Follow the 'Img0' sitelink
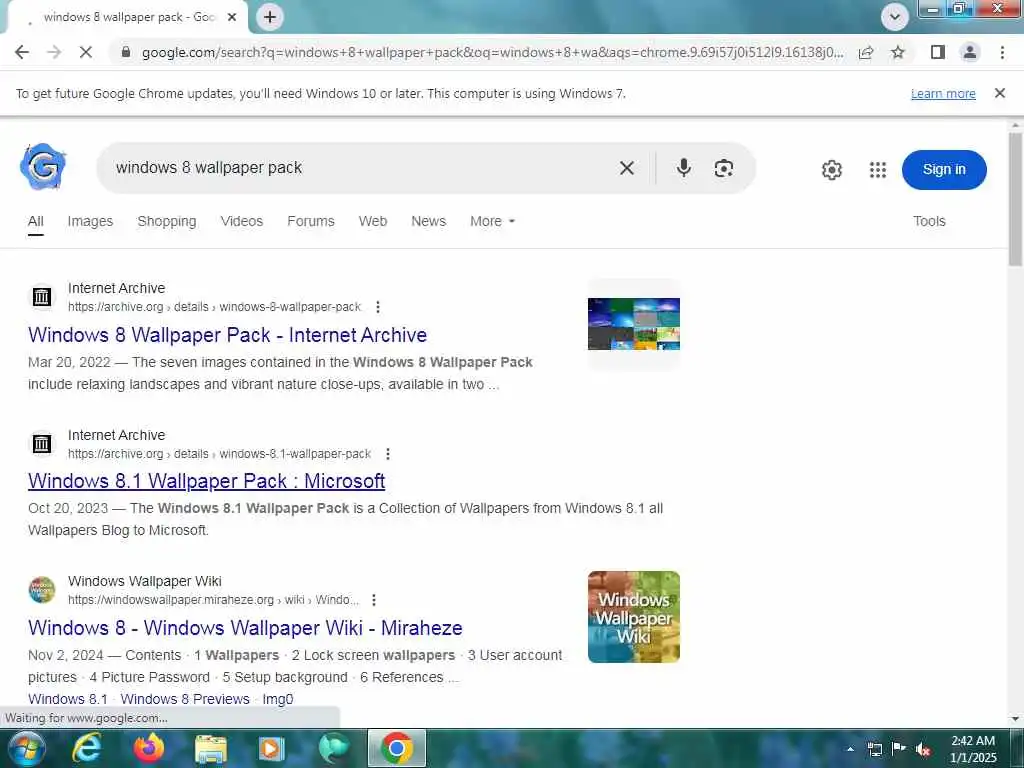This screenshot has height=768, width=1024. (278, 699)
